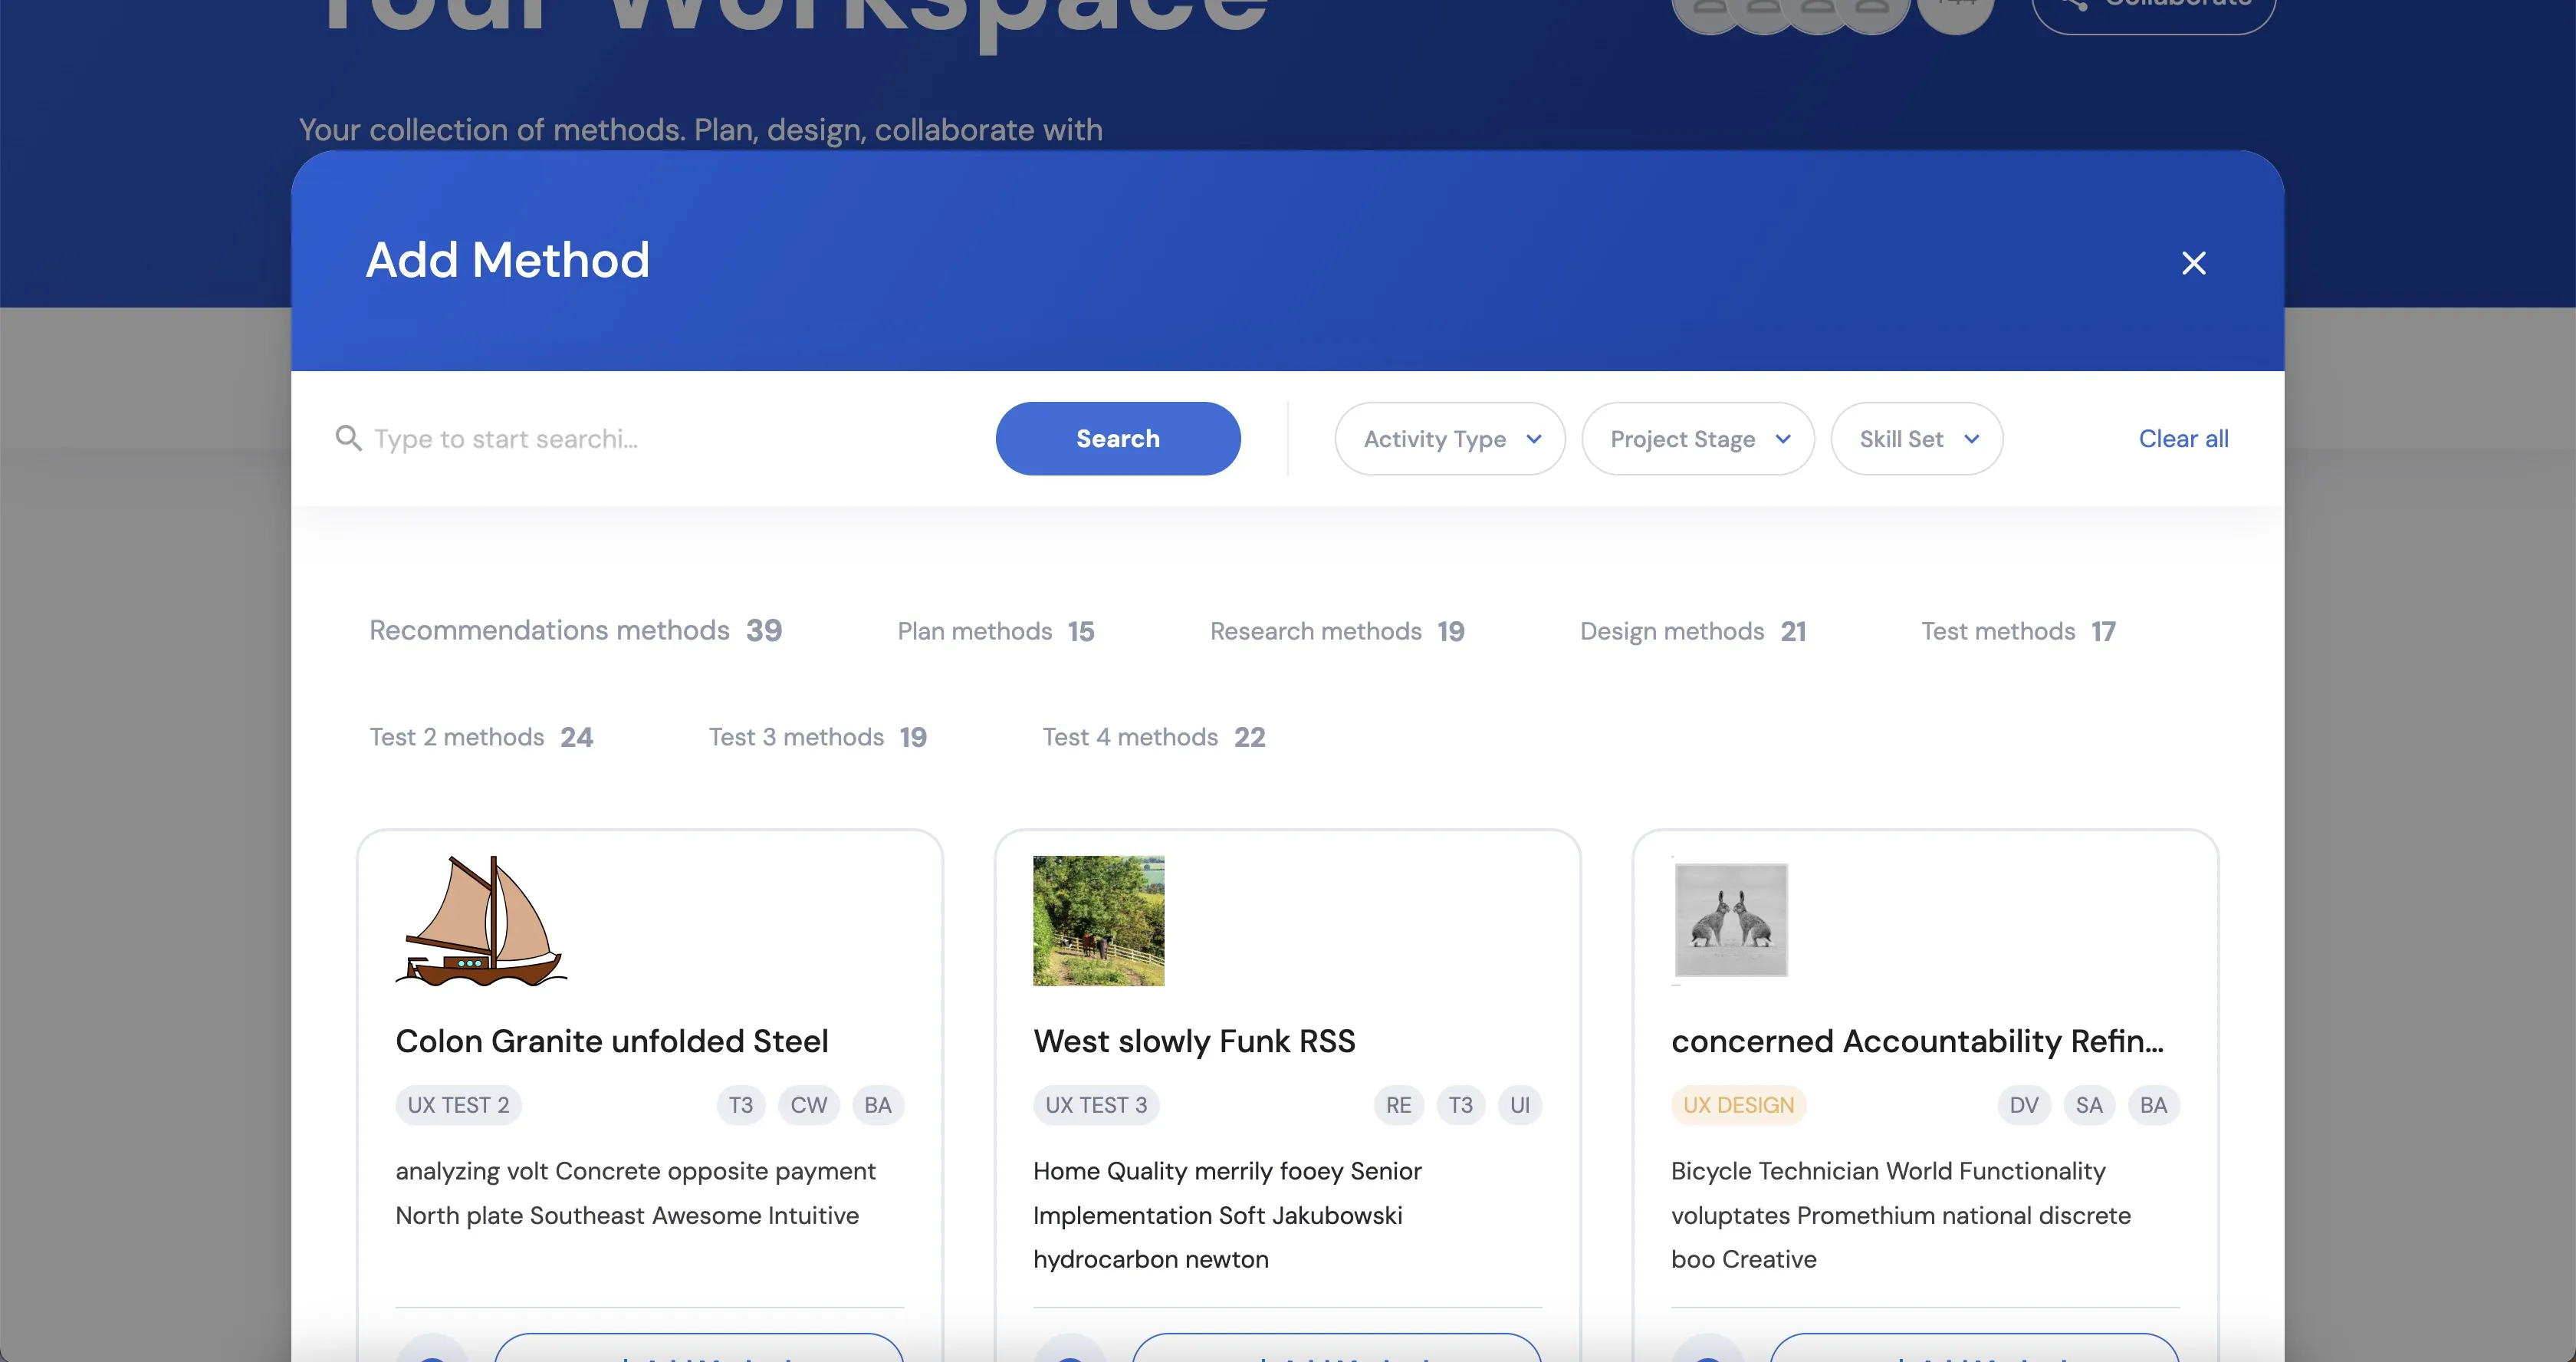Click the Project Stage chevron arrow
Viewport: 2576px width, 1362px height.
pos(1783,439)
